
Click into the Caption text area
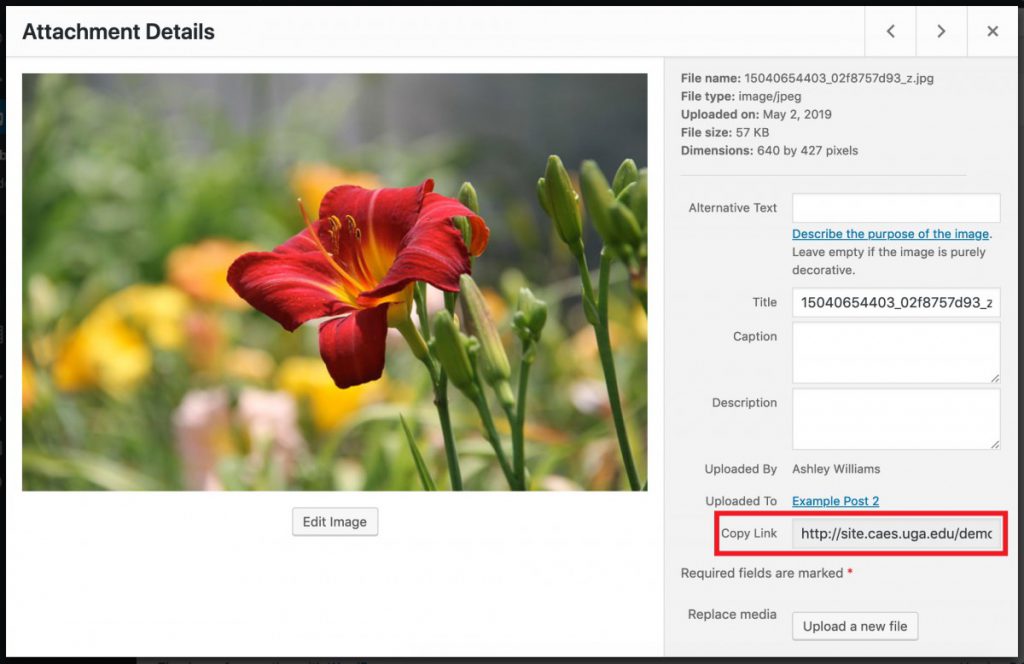tap(896, 353)
